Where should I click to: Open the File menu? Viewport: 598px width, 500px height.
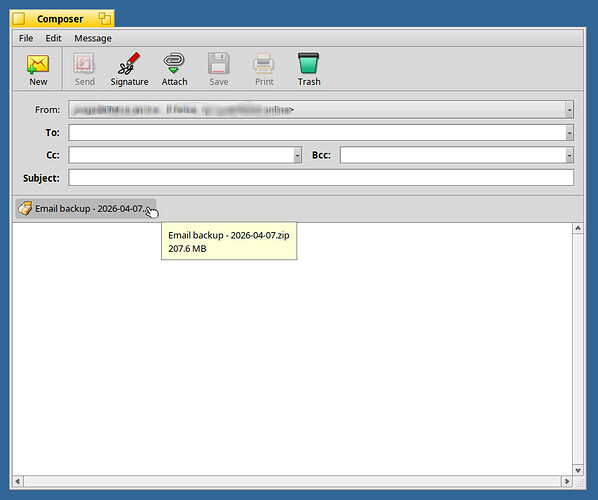pos(26,38)
